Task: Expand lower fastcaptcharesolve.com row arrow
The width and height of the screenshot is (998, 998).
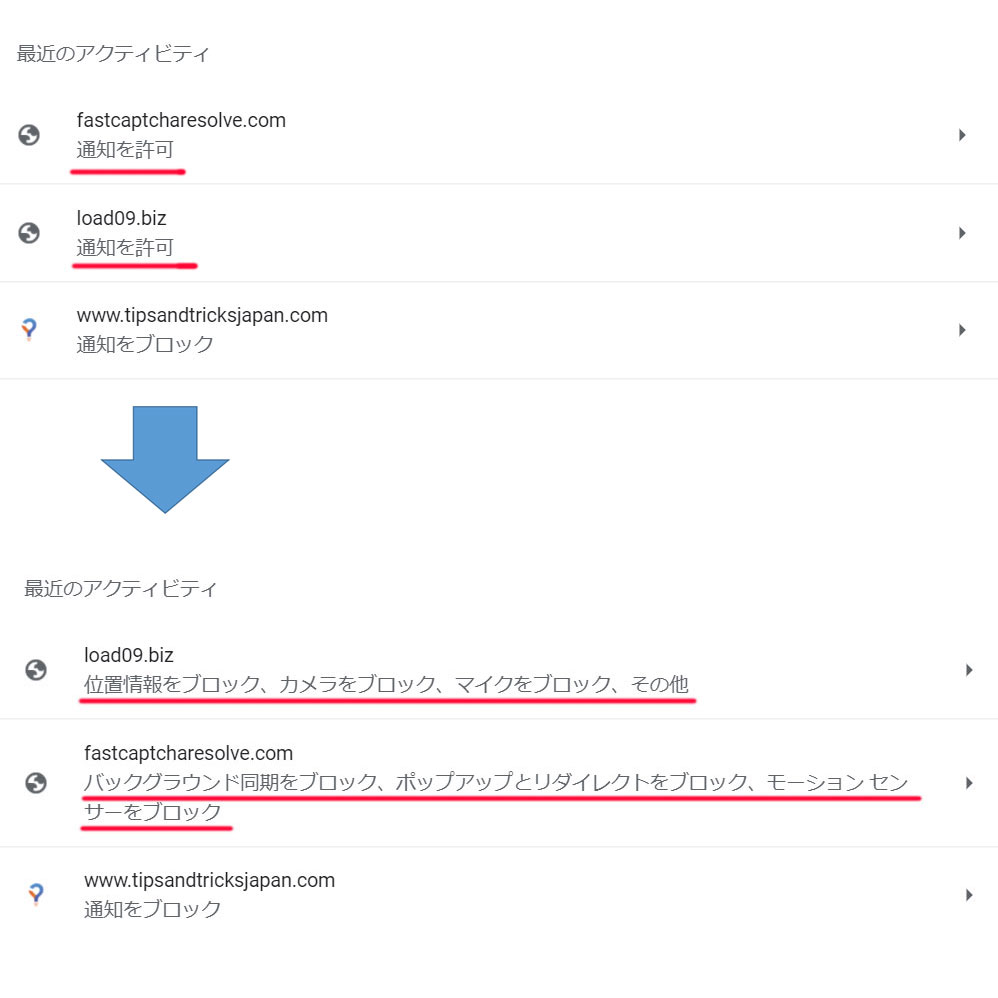Action: tap(969, 782)
